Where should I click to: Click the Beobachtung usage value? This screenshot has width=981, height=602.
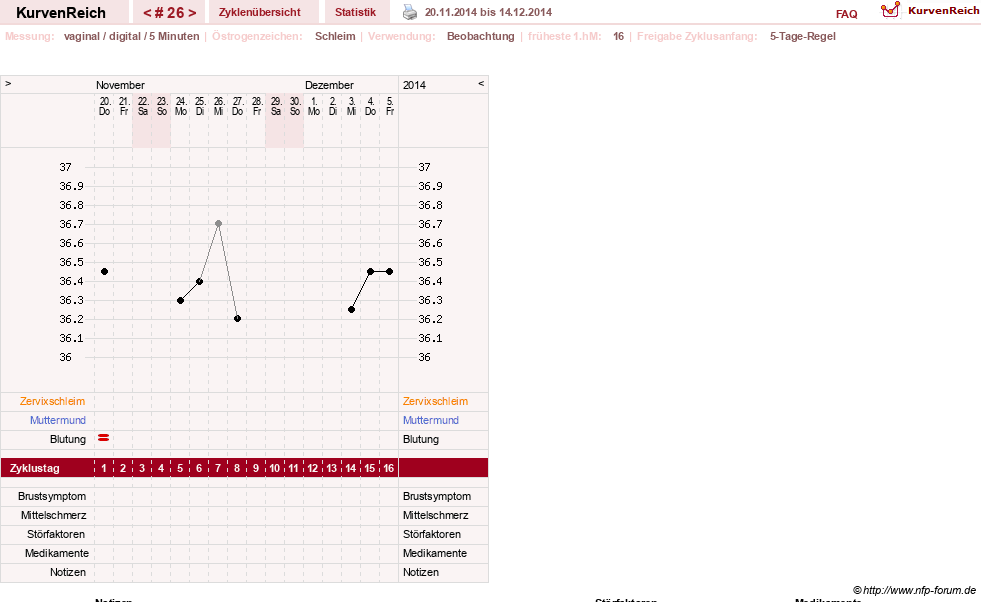[480, 36]
